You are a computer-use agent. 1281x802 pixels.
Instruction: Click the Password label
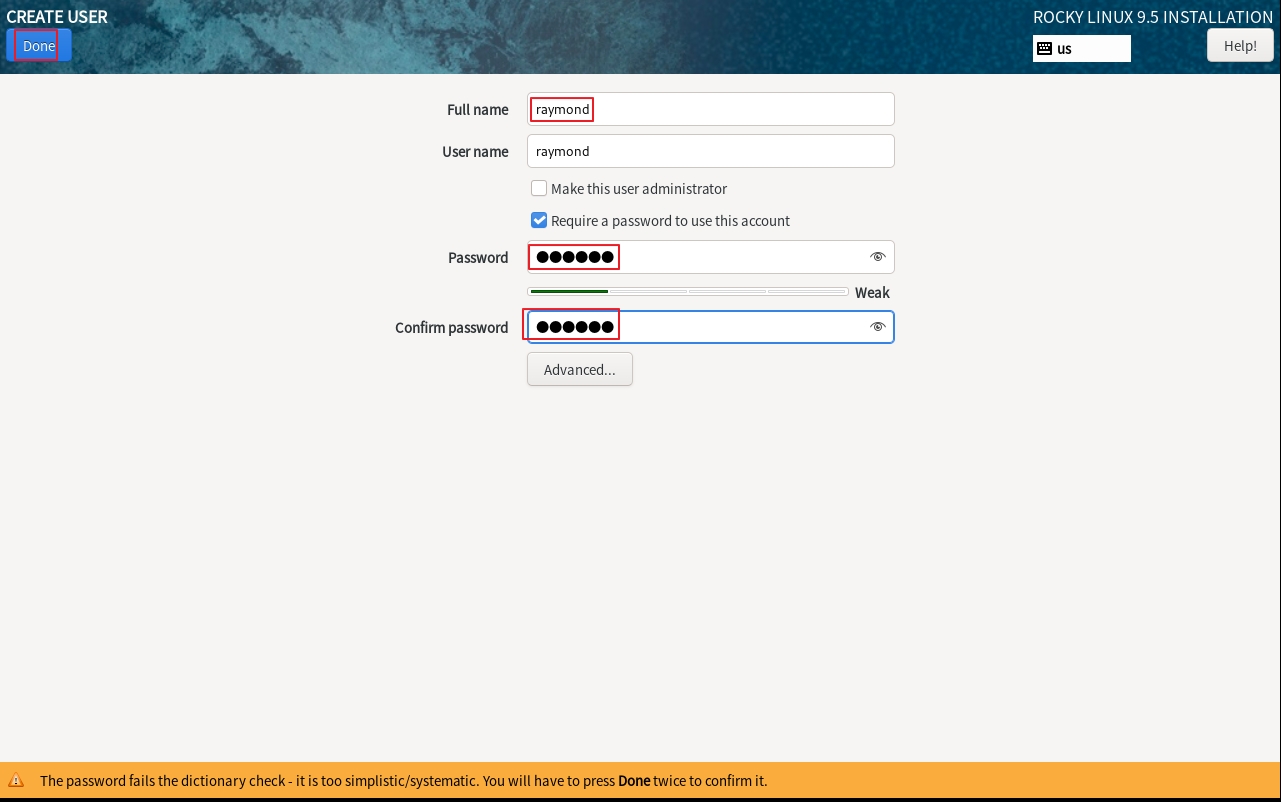tap(478, 258)
